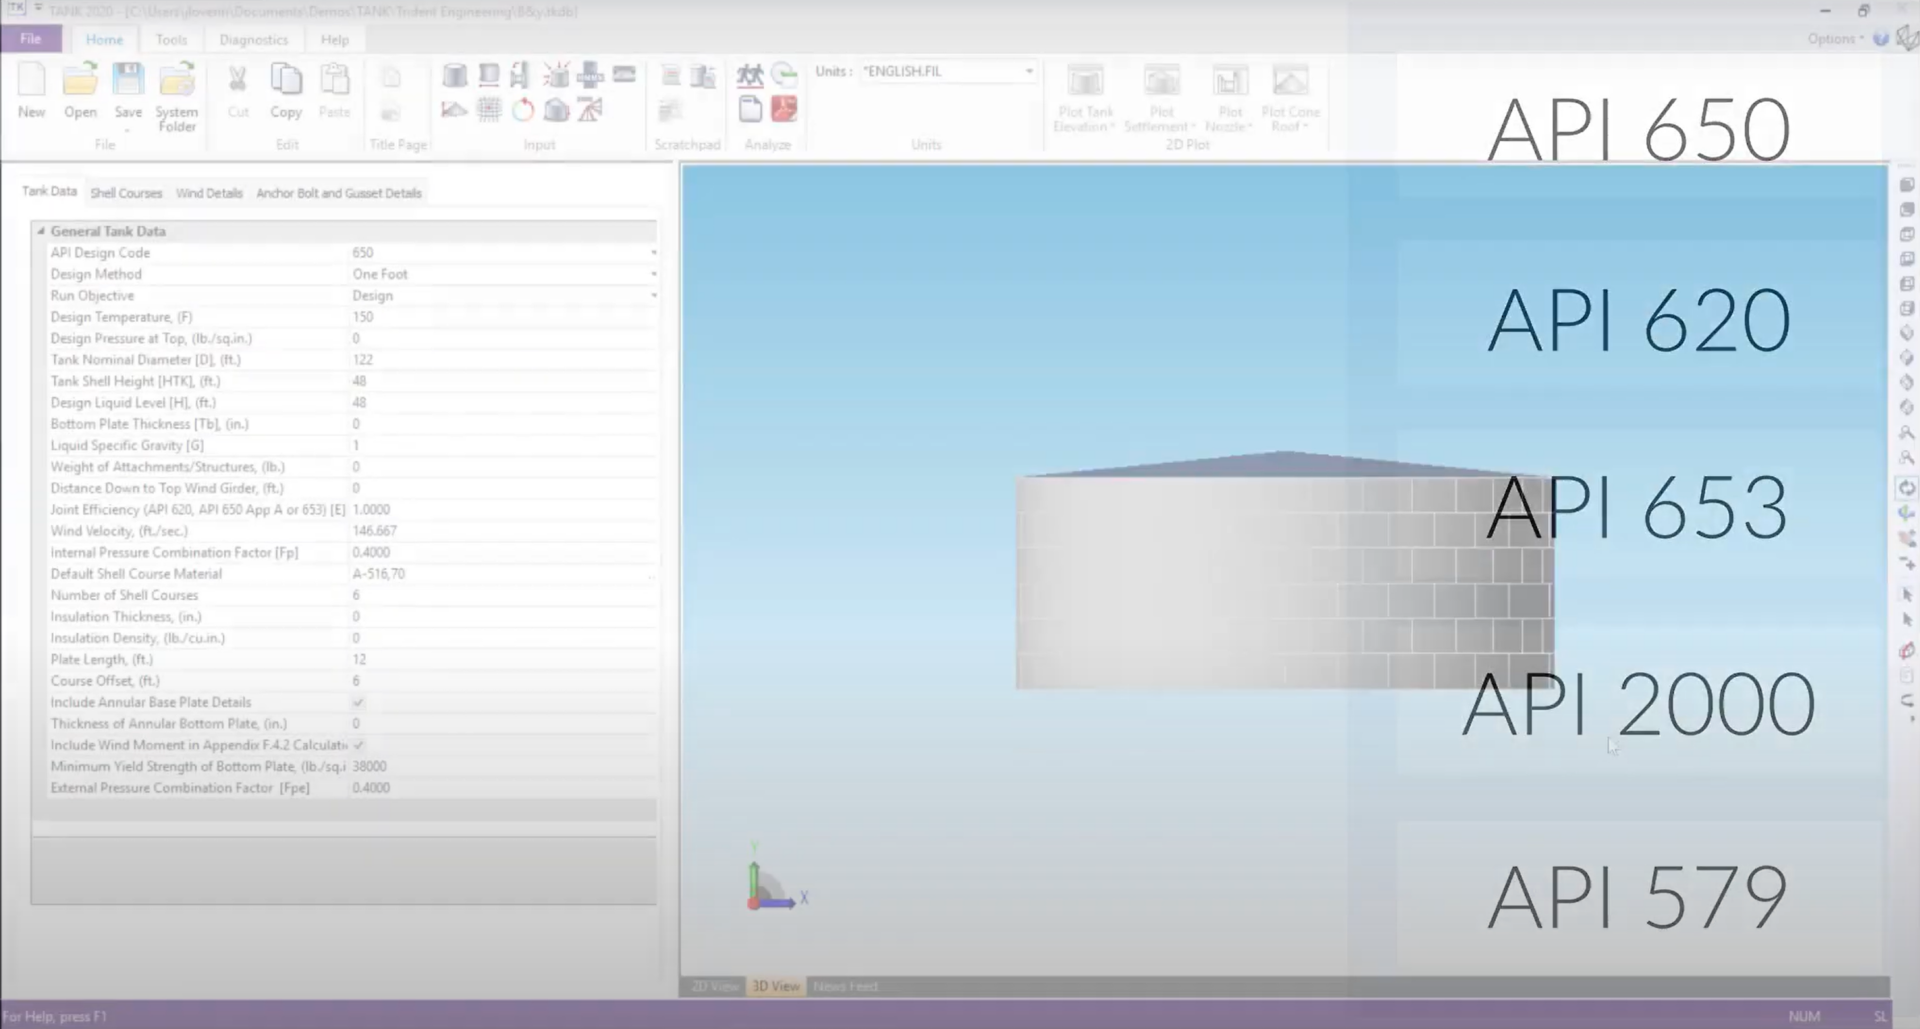Open the seismic spikes input icon
Screen dimensions: 1920x1029
click(x=557, y=75)
